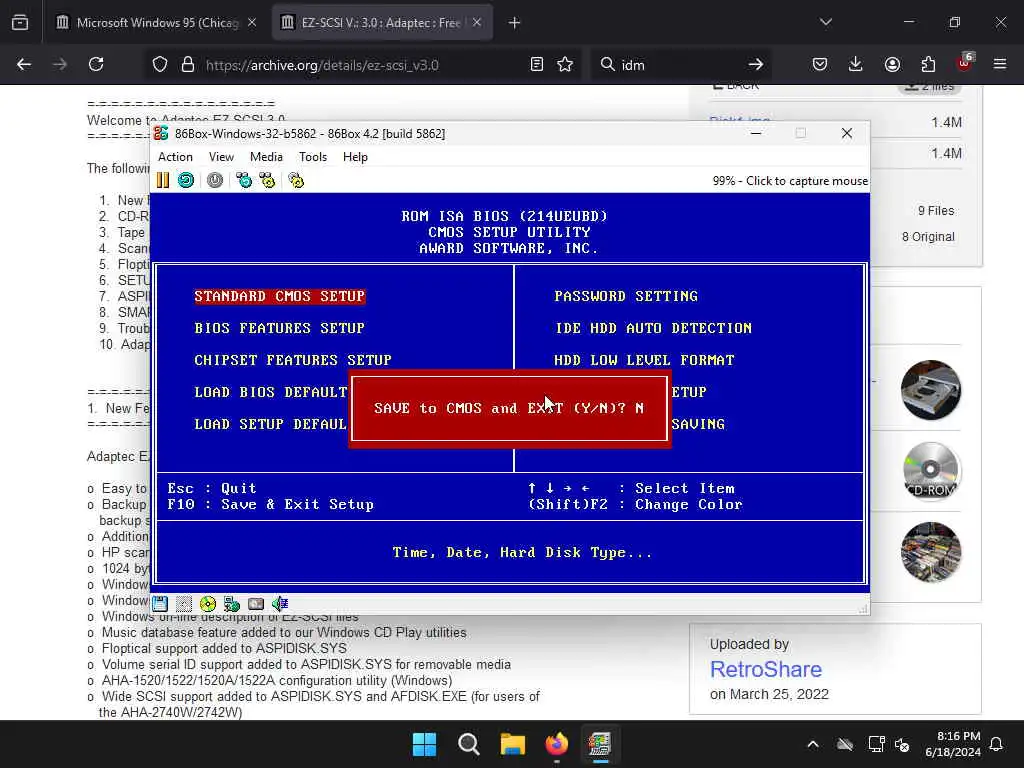Open RetroShare uploader link
The width and height of the screenshot is (1024, 768).
pyautogui.click(x=765, y=669)
